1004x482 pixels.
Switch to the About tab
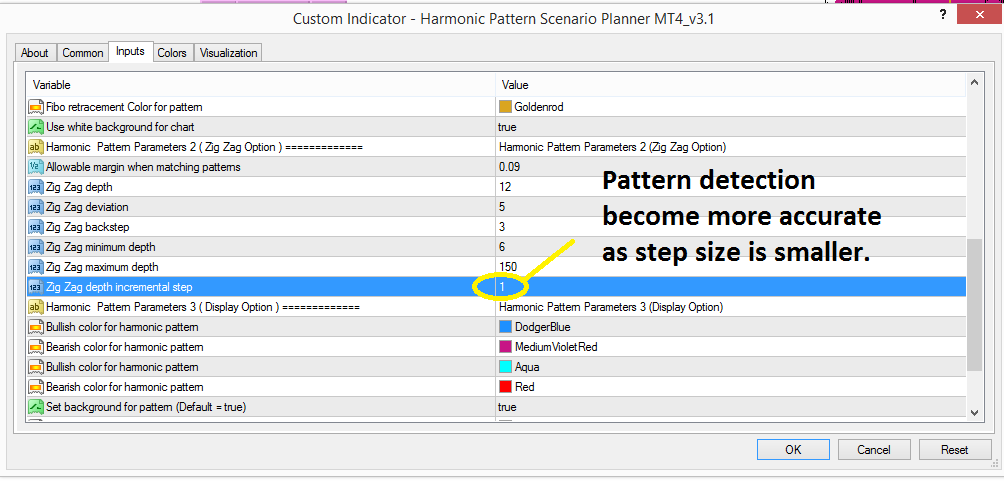35,53
